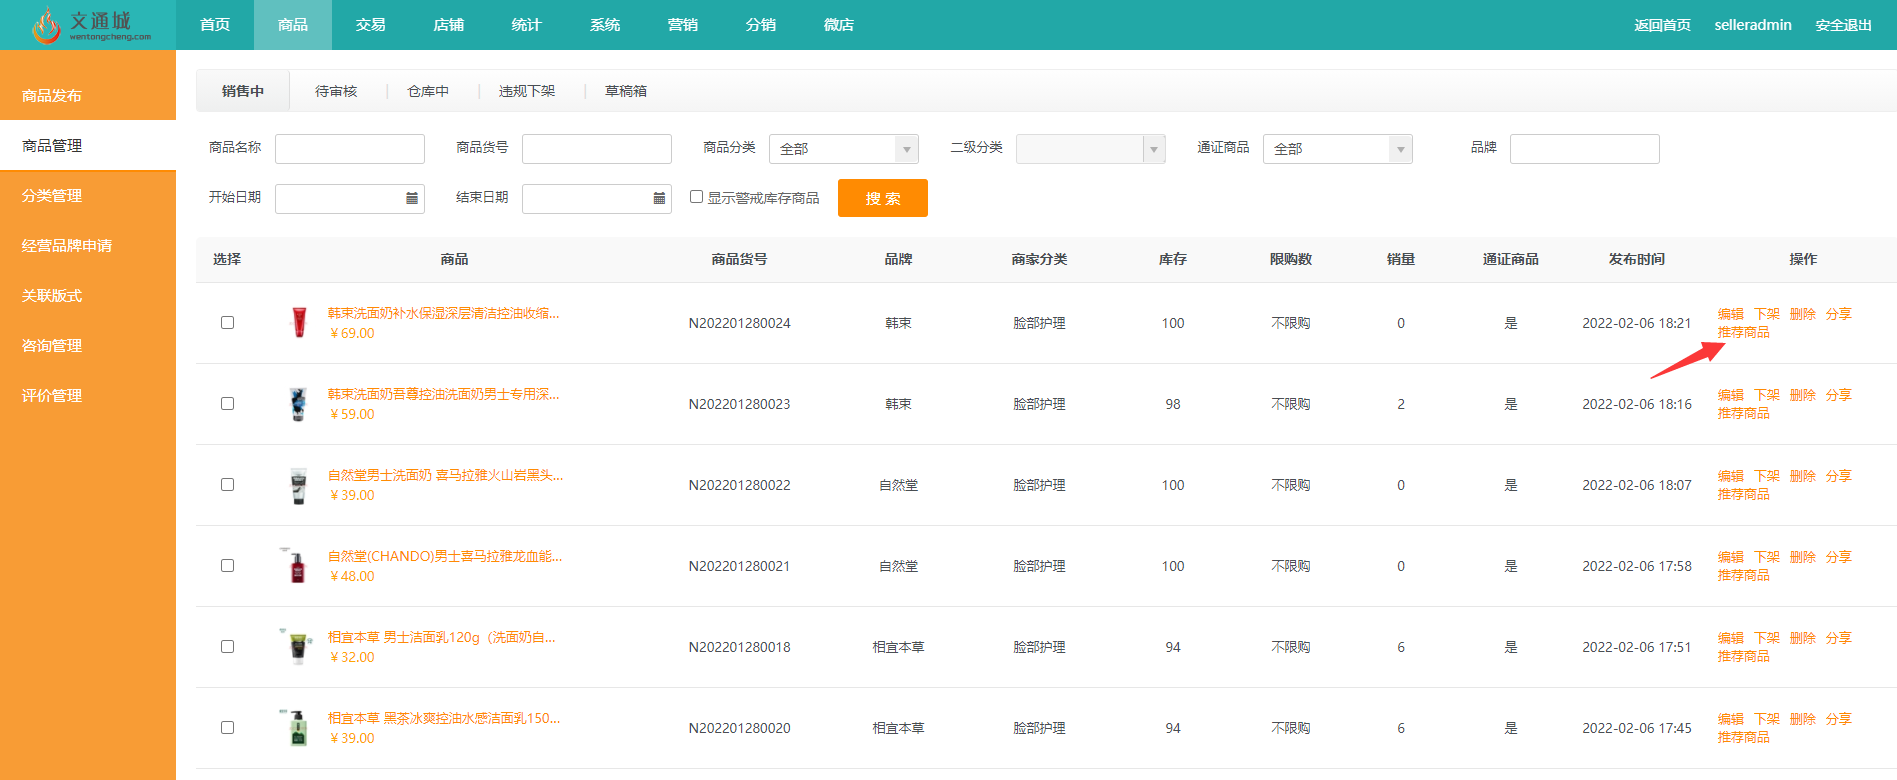Open the 分销 top menu
The height and width of the screenshot is (780, 1897).
click(761, 25)
